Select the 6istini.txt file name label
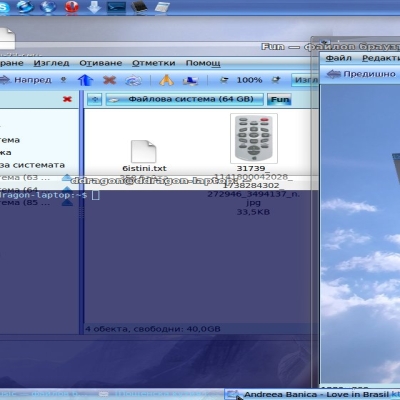Viewport: 400px width, 400px height. (144, 168)
